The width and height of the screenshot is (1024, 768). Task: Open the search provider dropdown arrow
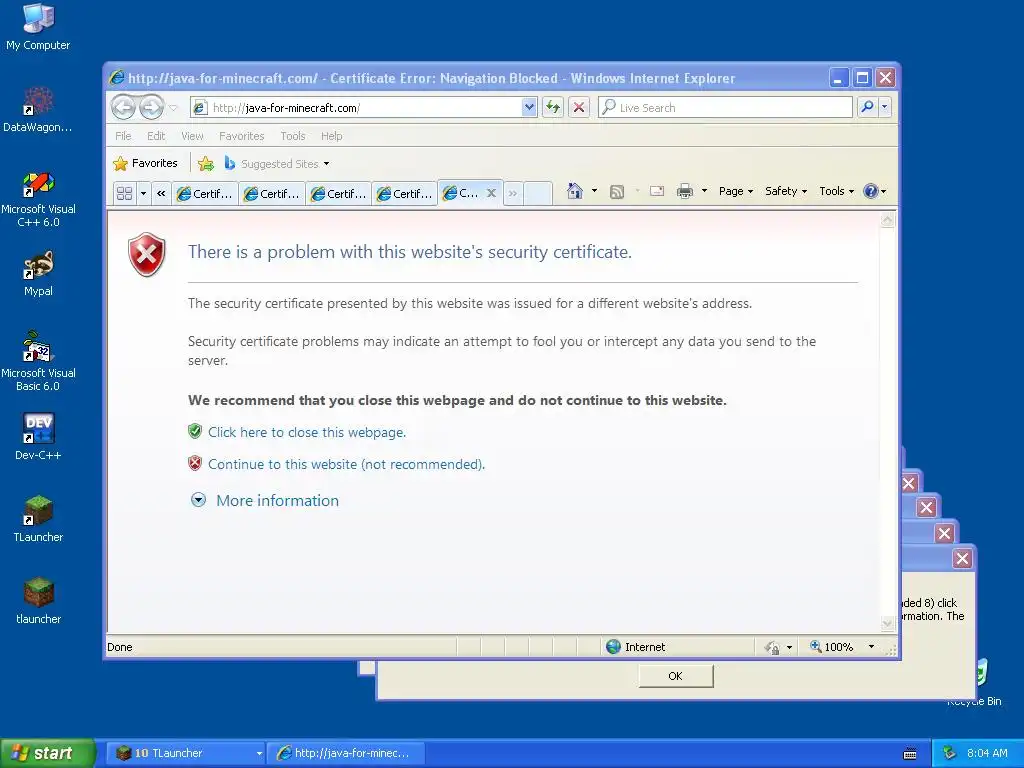point(884,106)
